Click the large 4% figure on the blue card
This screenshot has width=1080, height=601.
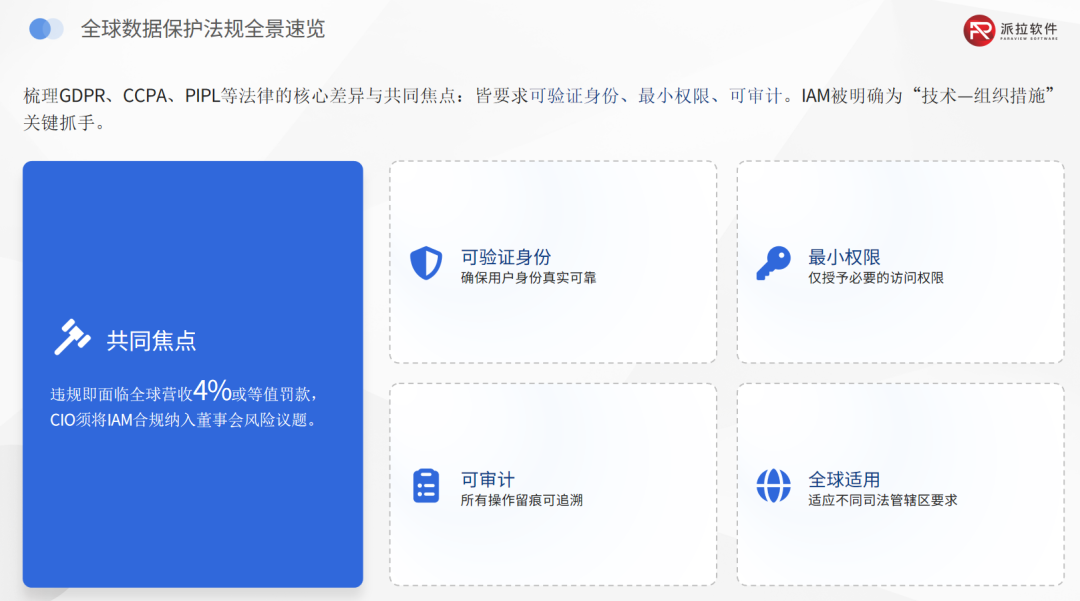click(x=212, y=390)
